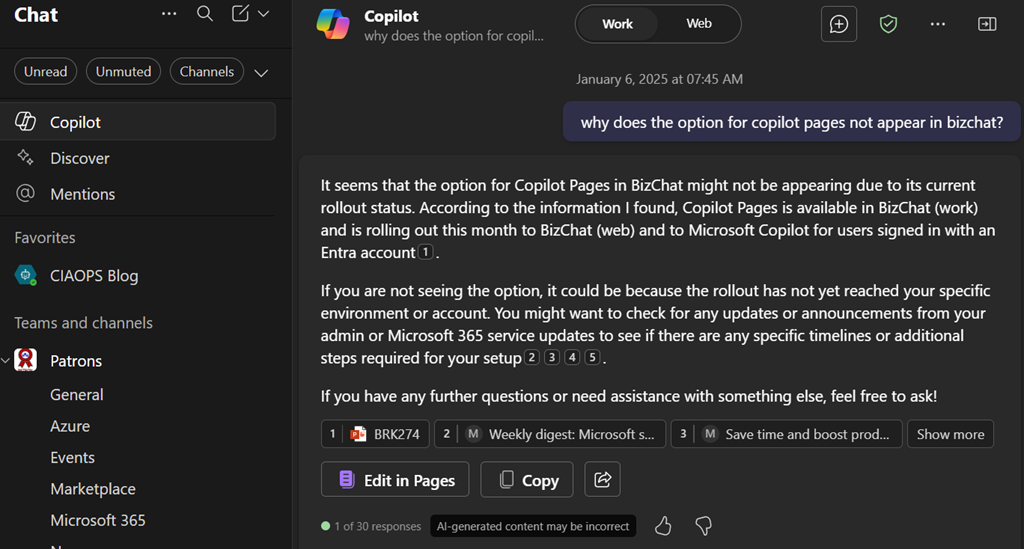Switch Copilot to Work mode

click(x=617, y=24)
